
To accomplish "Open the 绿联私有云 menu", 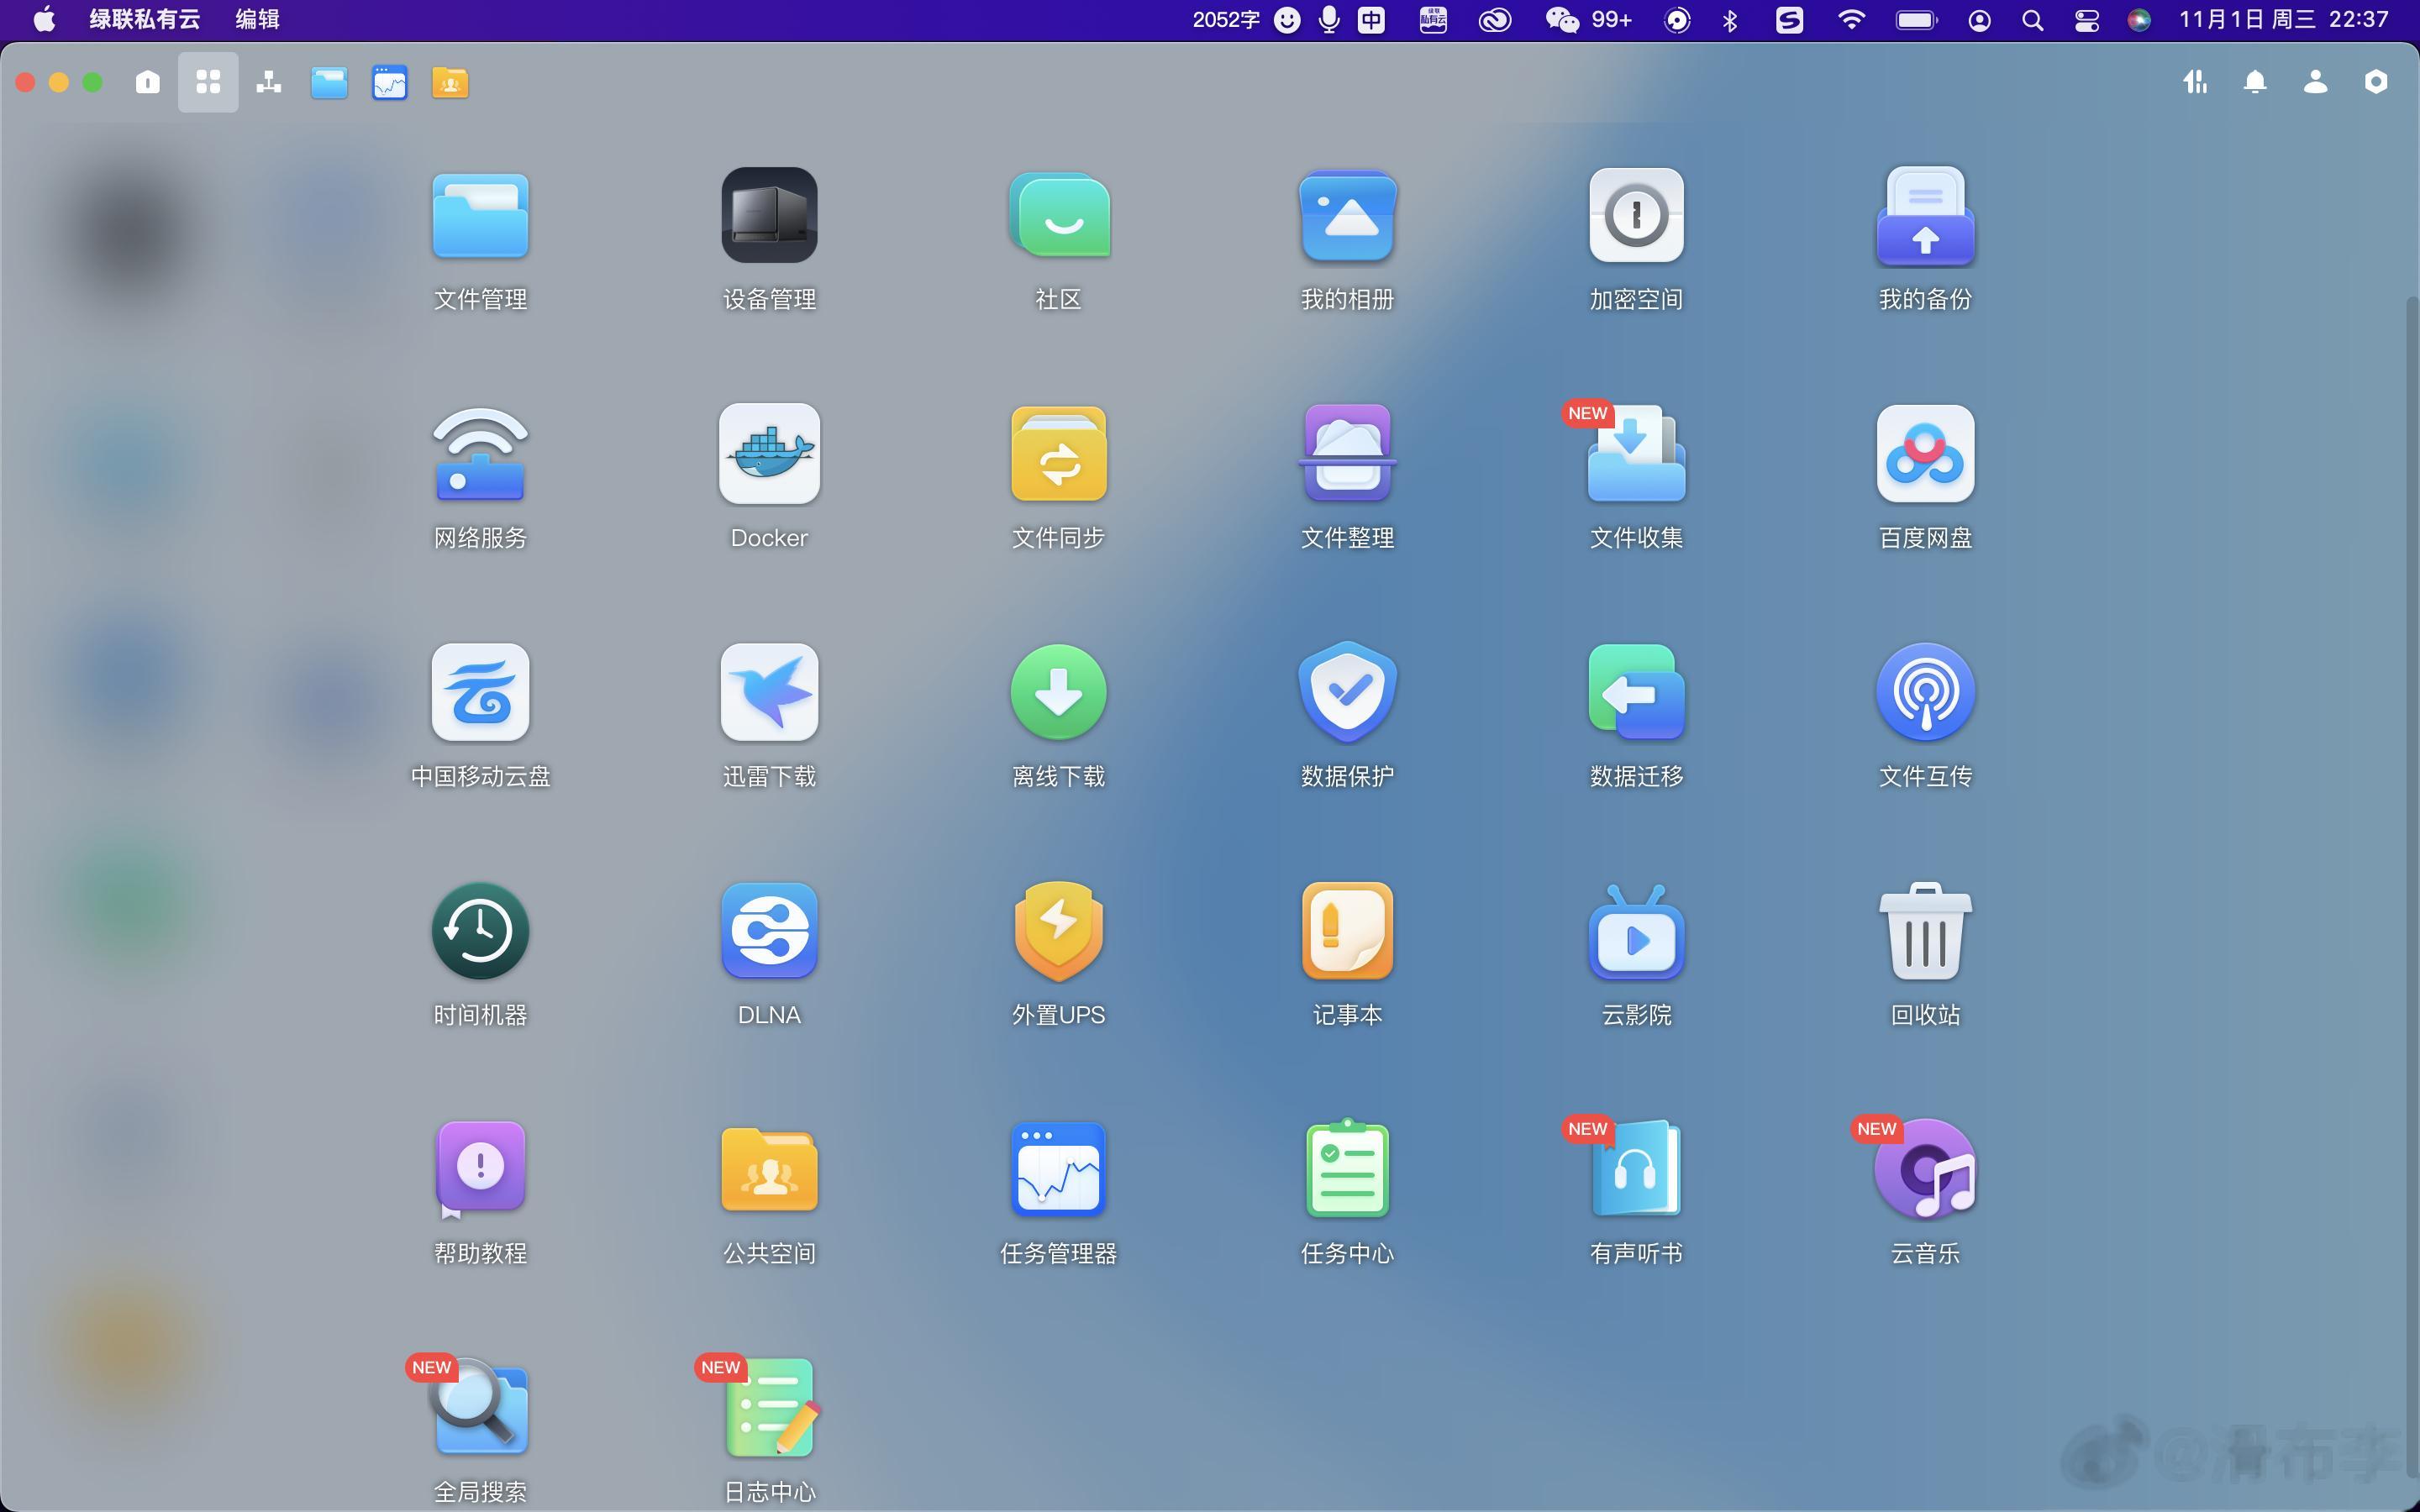I will click(144, 19).
